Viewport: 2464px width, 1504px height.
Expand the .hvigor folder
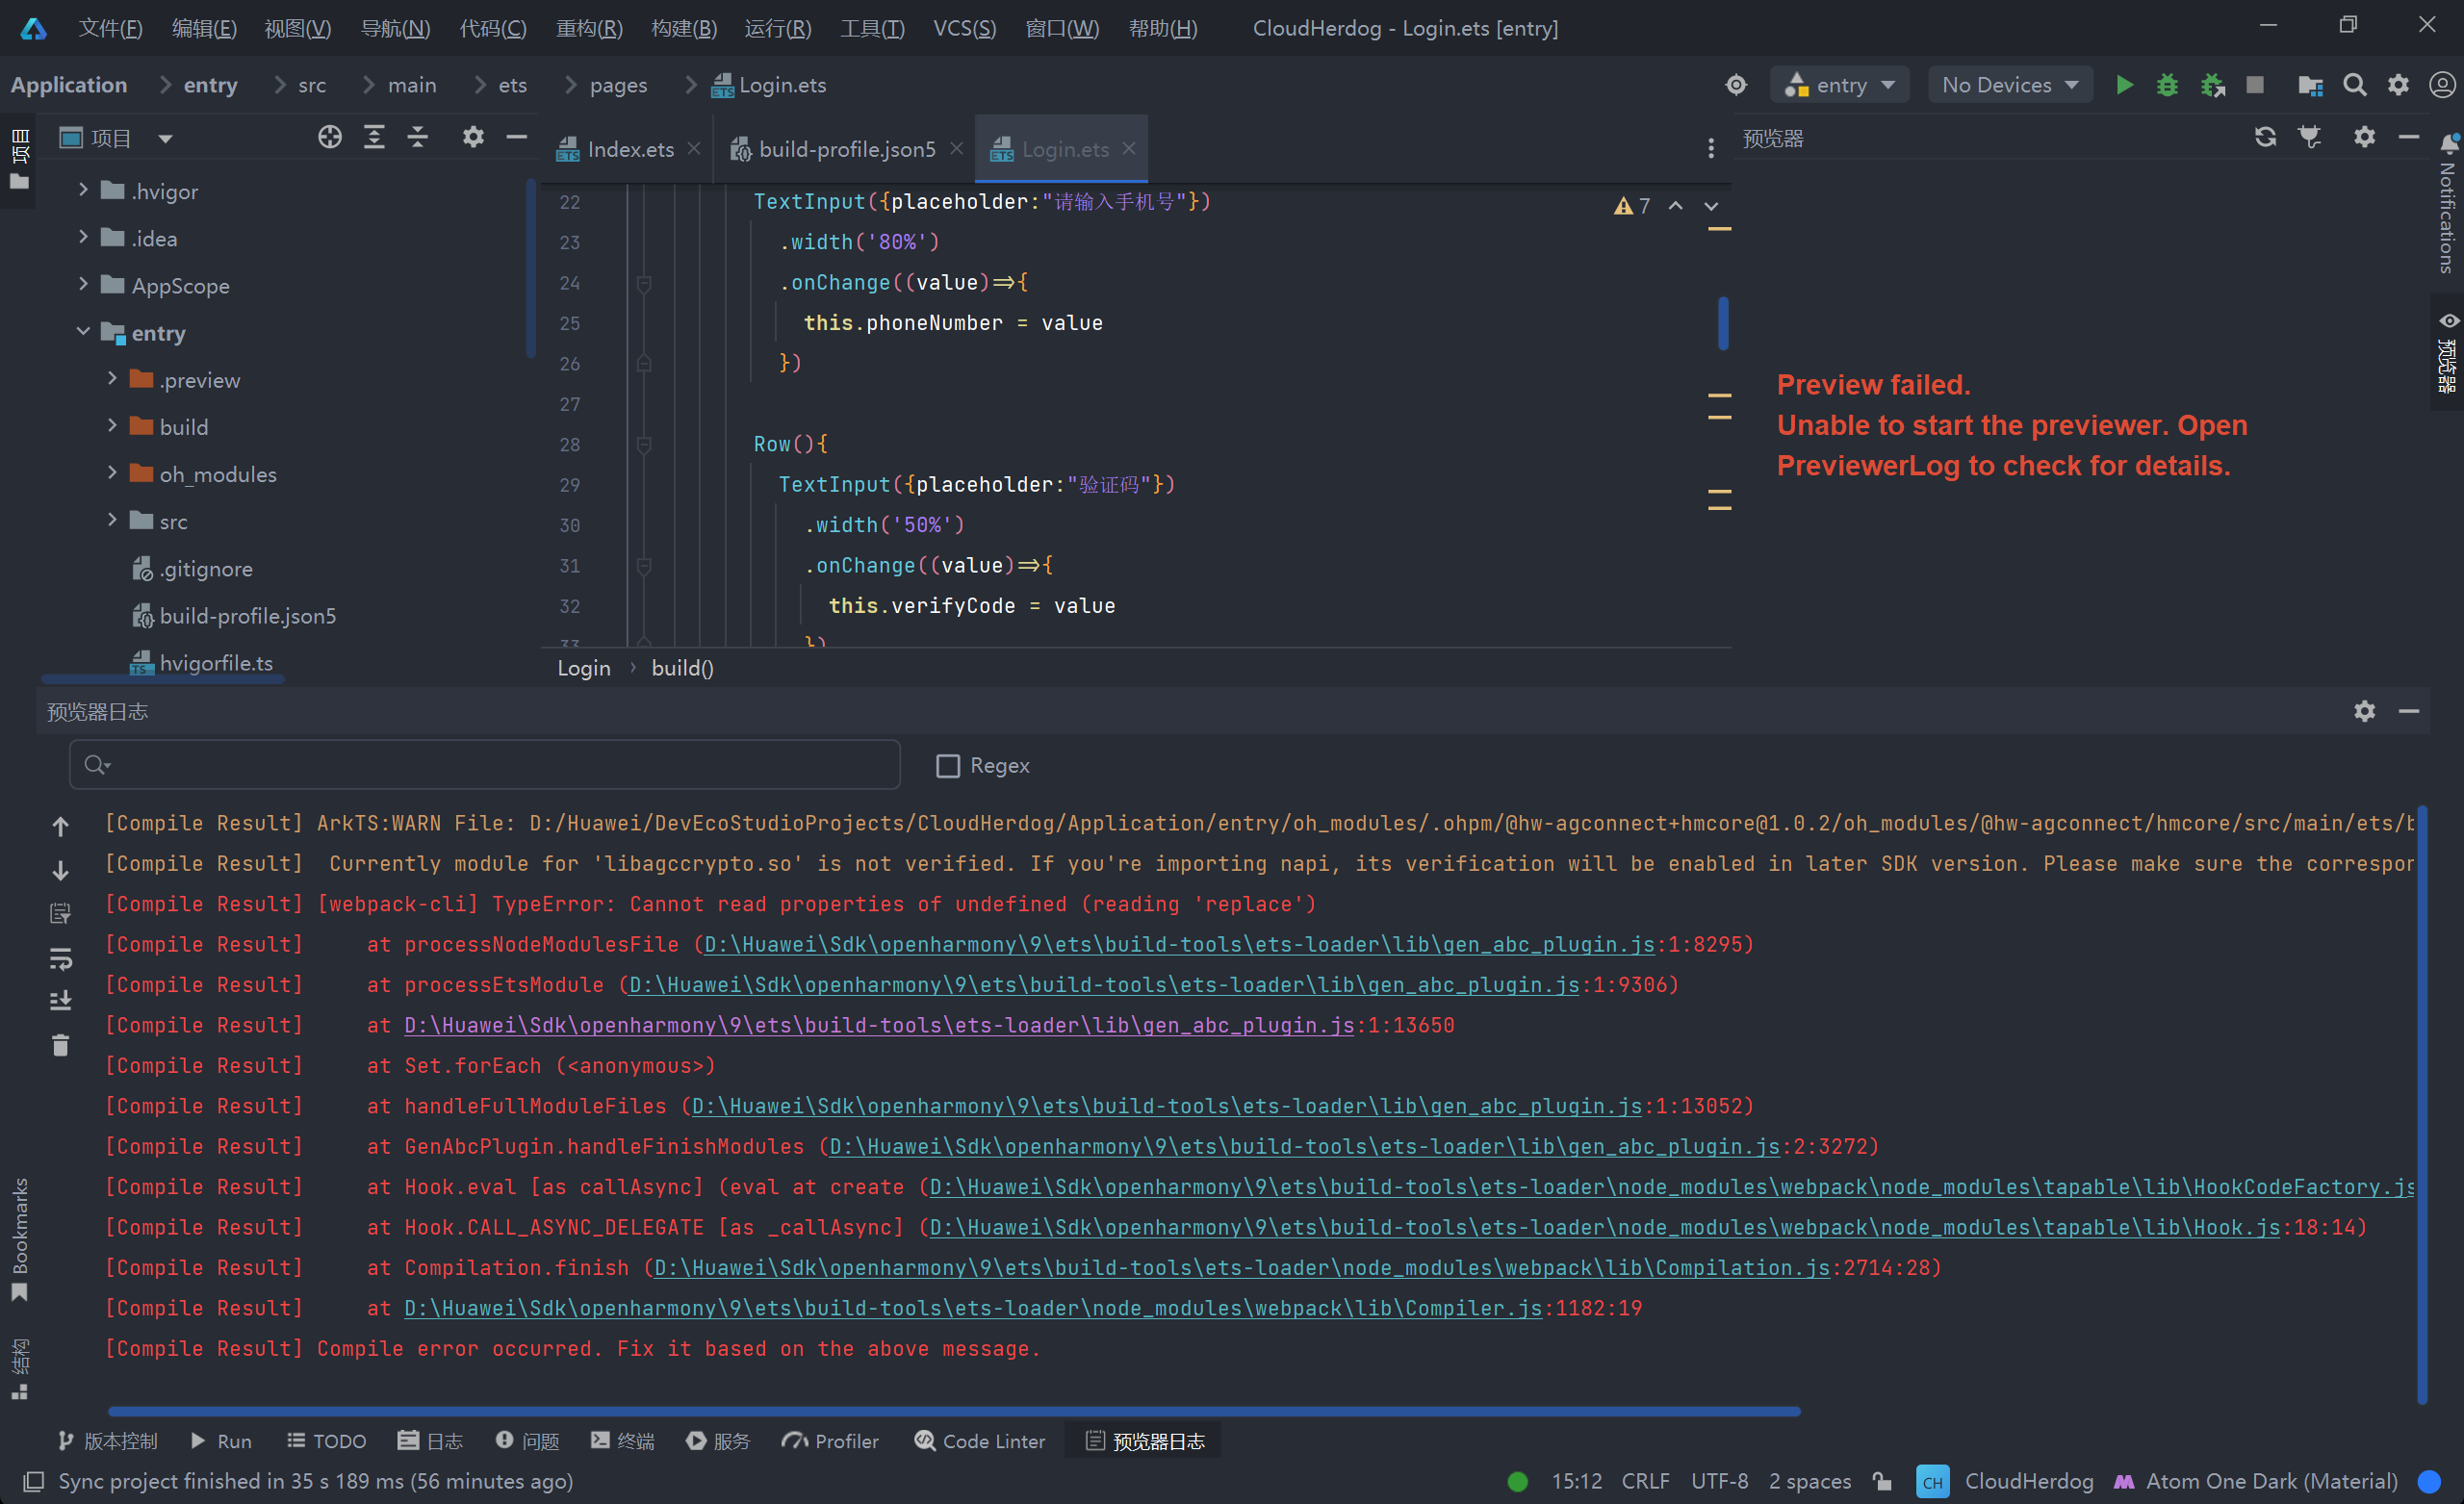83,189
